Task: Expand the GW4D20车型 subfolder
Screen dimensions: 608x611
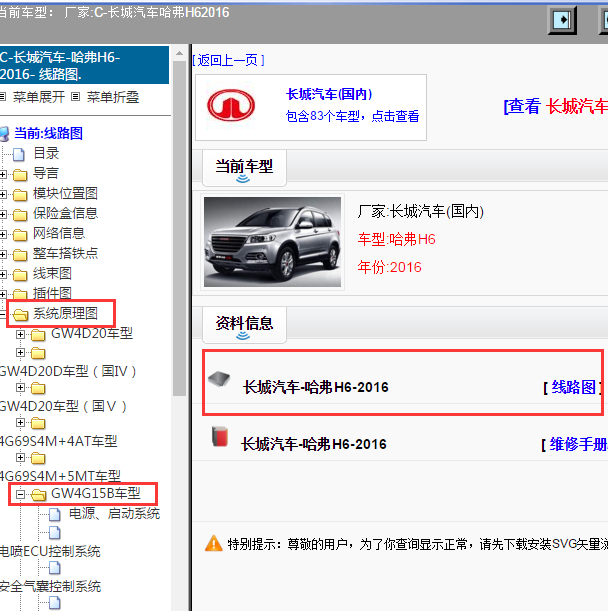Action: (x=20, y=334)
